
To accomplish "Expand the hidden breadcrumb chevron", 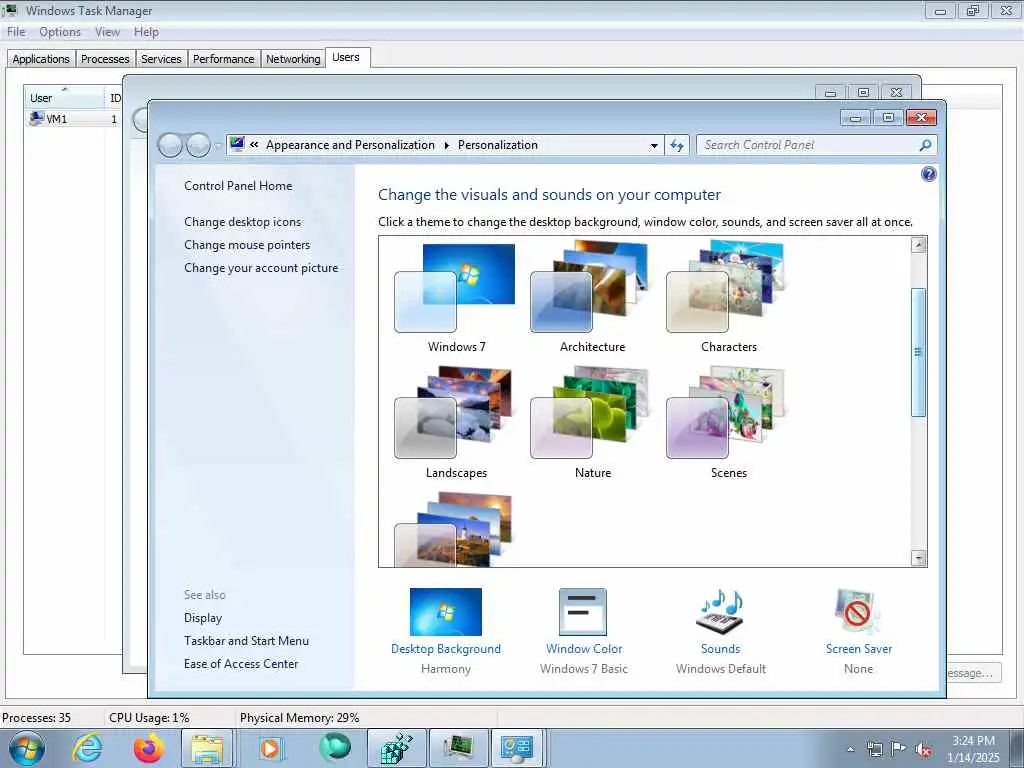I will point(254,145).
